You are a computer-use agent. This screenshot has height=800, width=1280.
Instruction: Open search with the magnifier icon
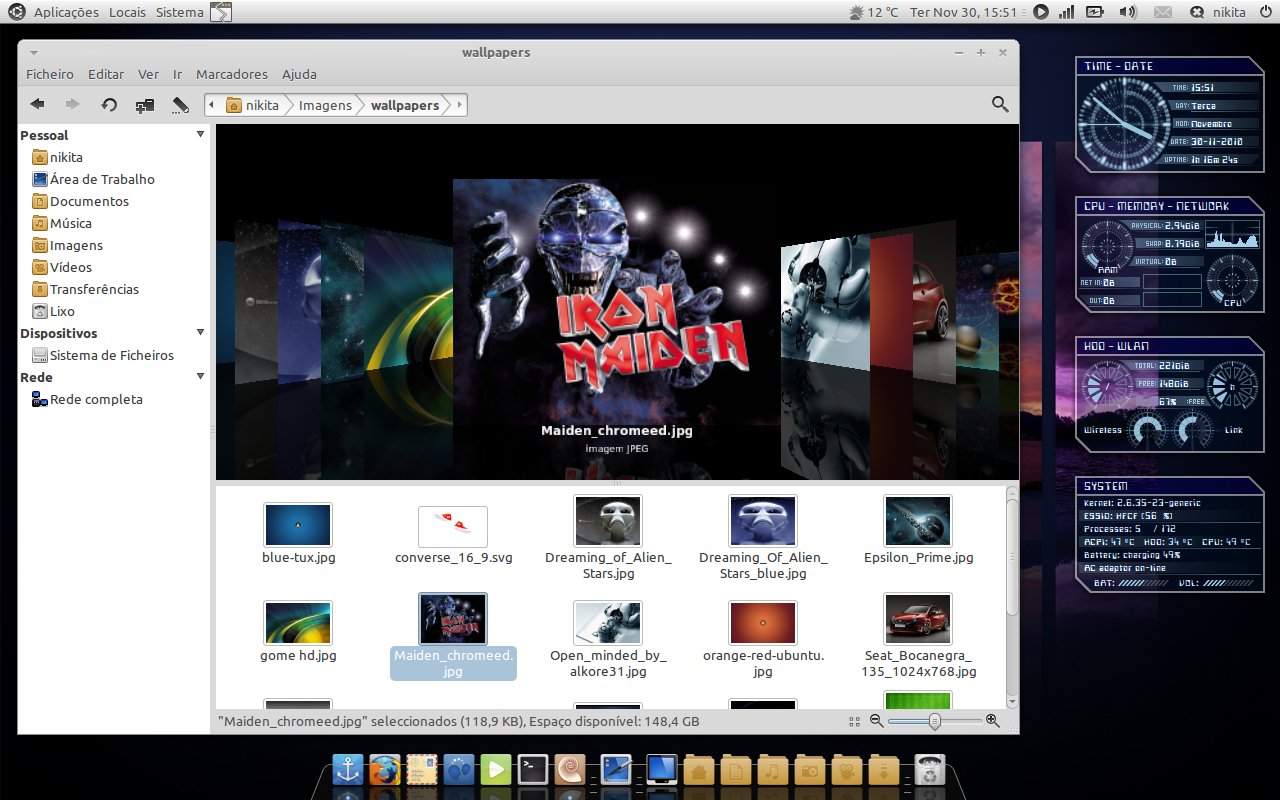point(999,104)
